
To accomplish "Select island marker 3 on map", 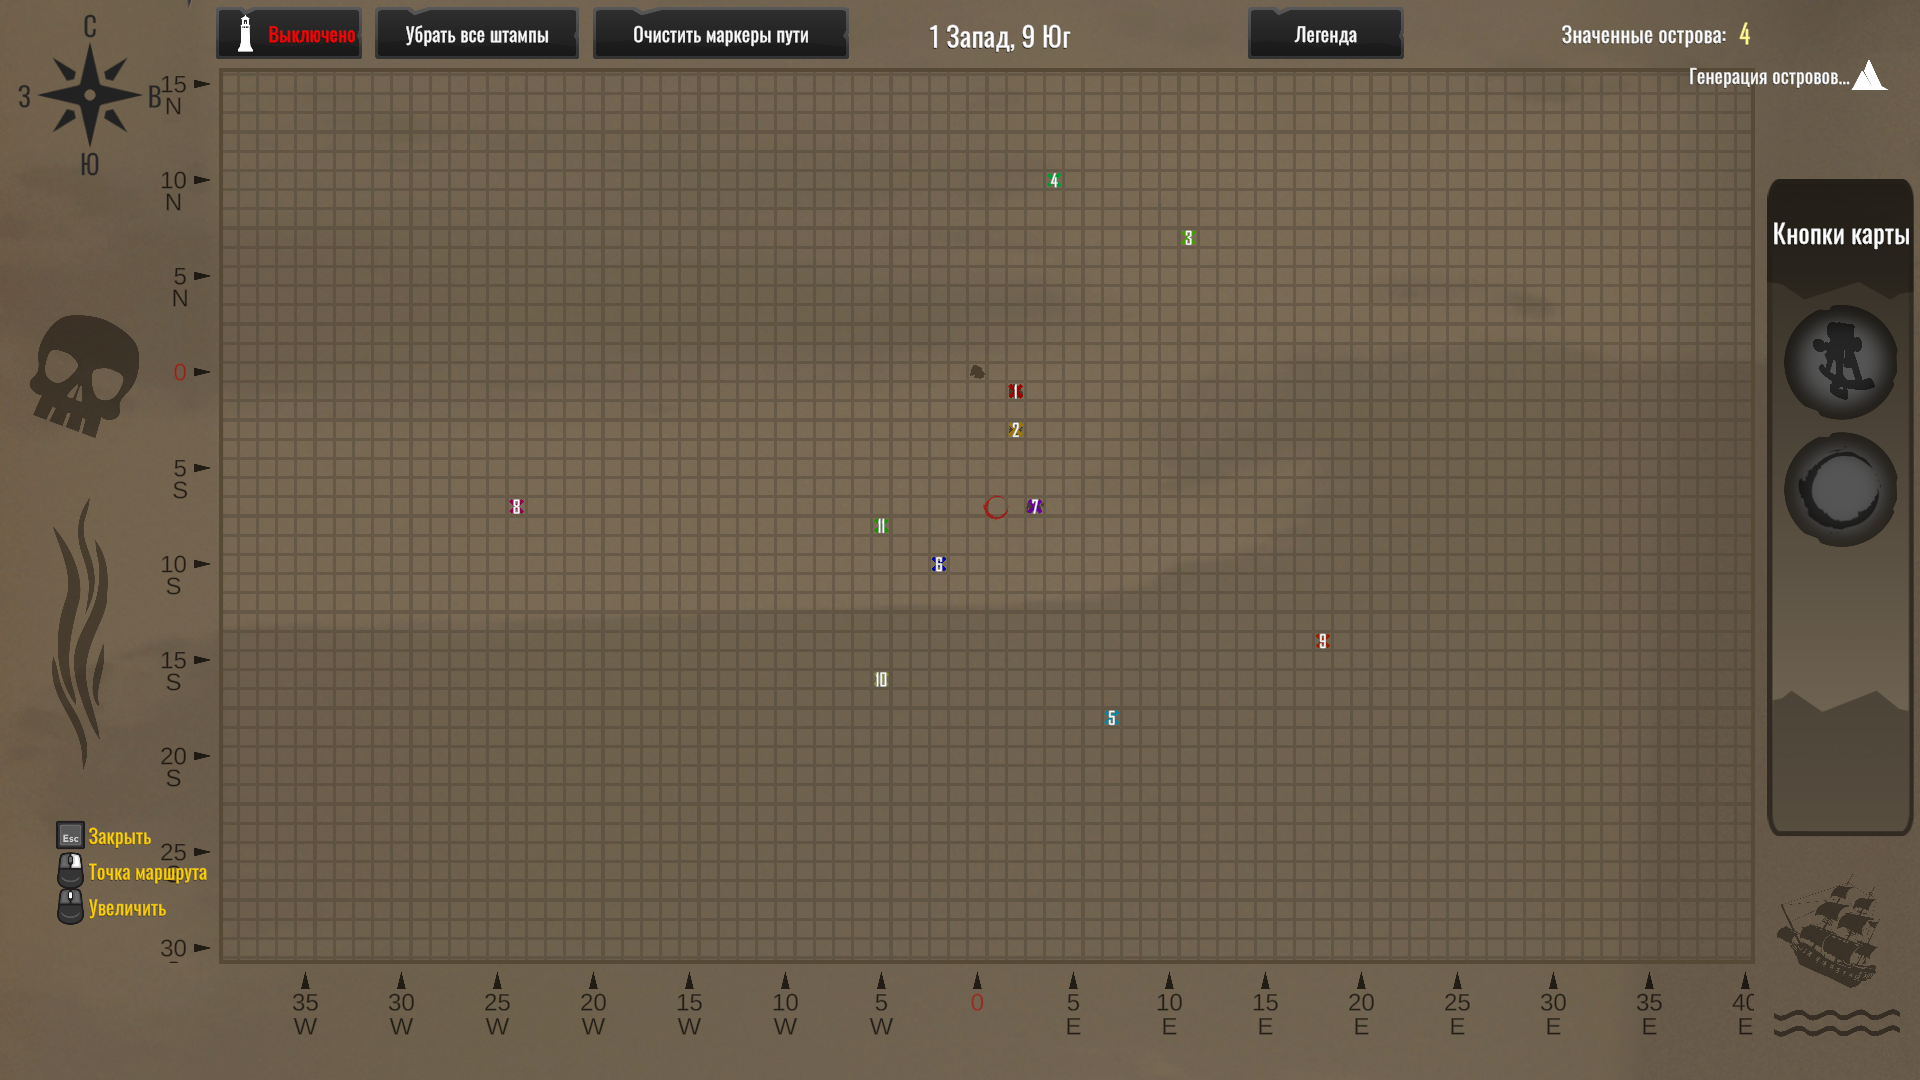I will (x=1188, y=238).
